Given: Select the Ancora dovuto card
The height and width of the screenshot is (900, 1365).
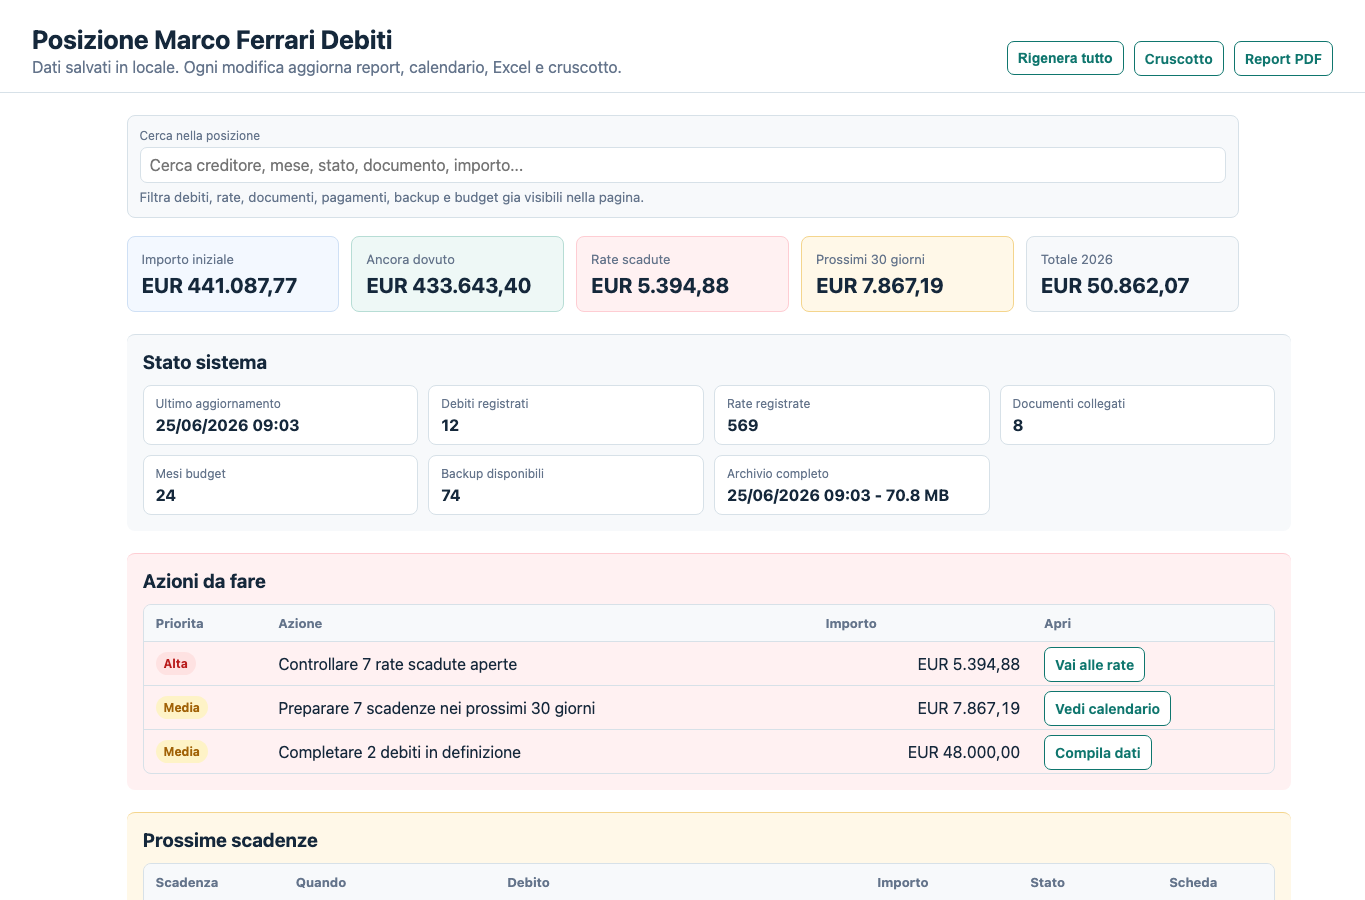Looking at the screenshot, I should 457,274.
